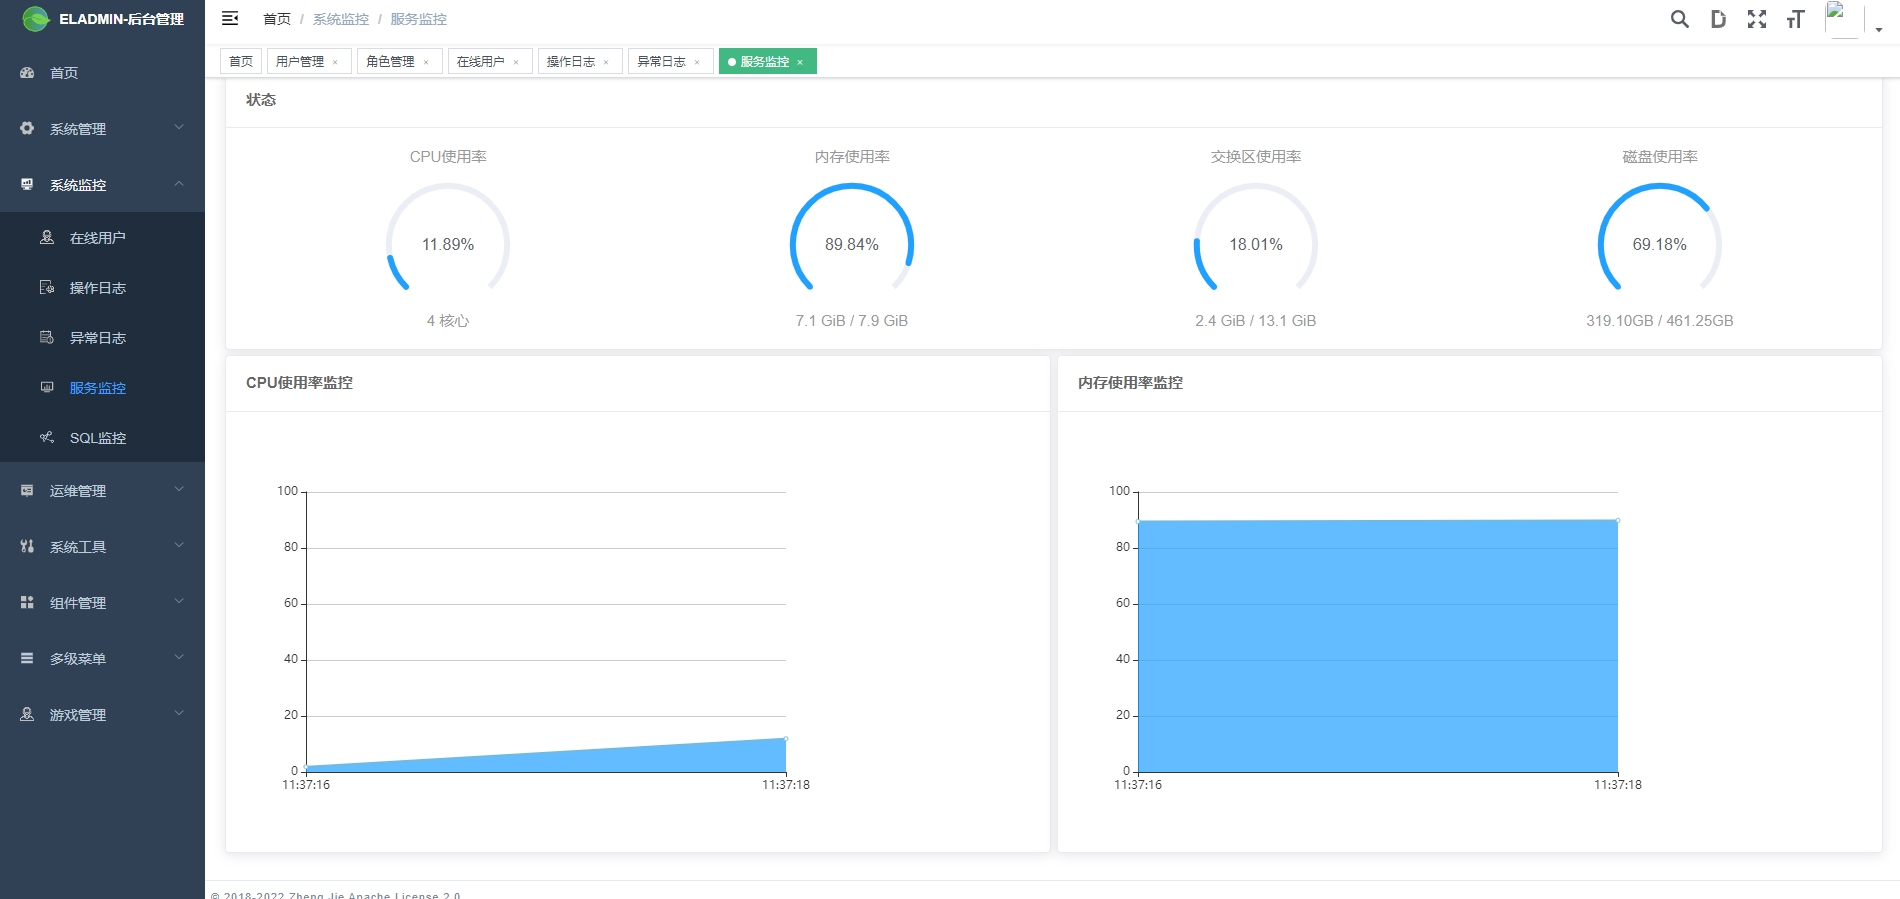Image resolution: width=1900 pixels, height=899 pixels.
Task: Open SQL监控 submenu item
Action: coord(102,438)
